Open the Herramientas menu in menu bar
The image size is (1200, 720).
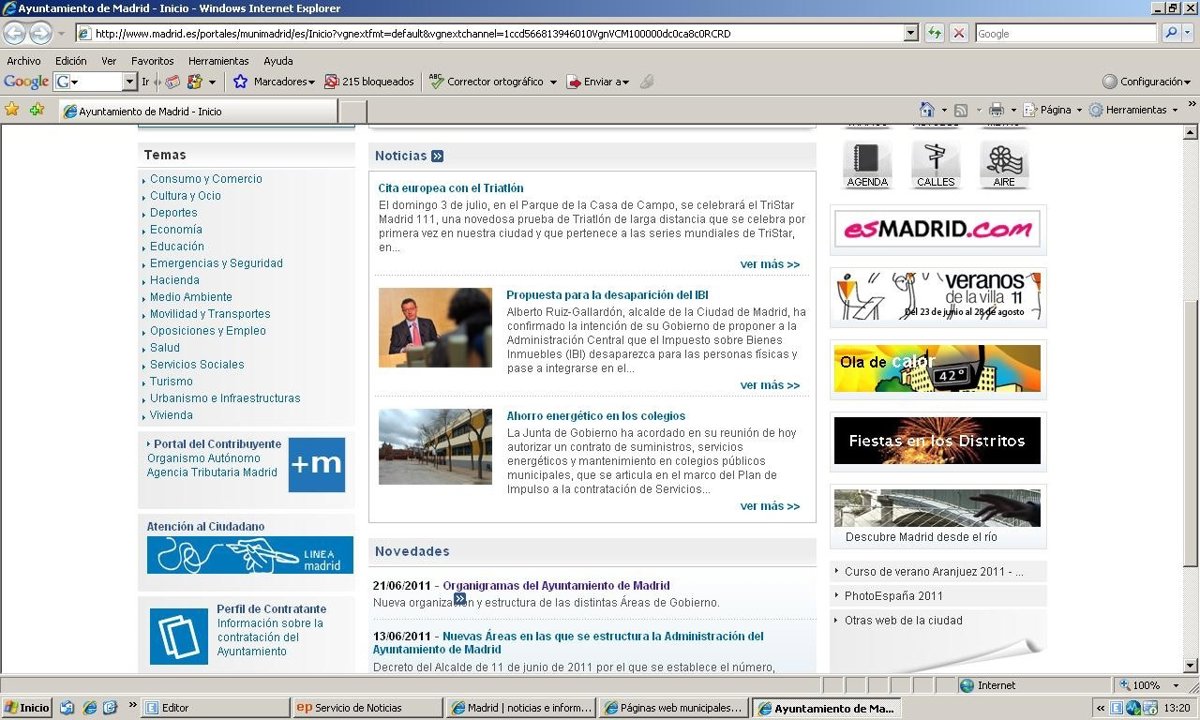tap(218, 61)
